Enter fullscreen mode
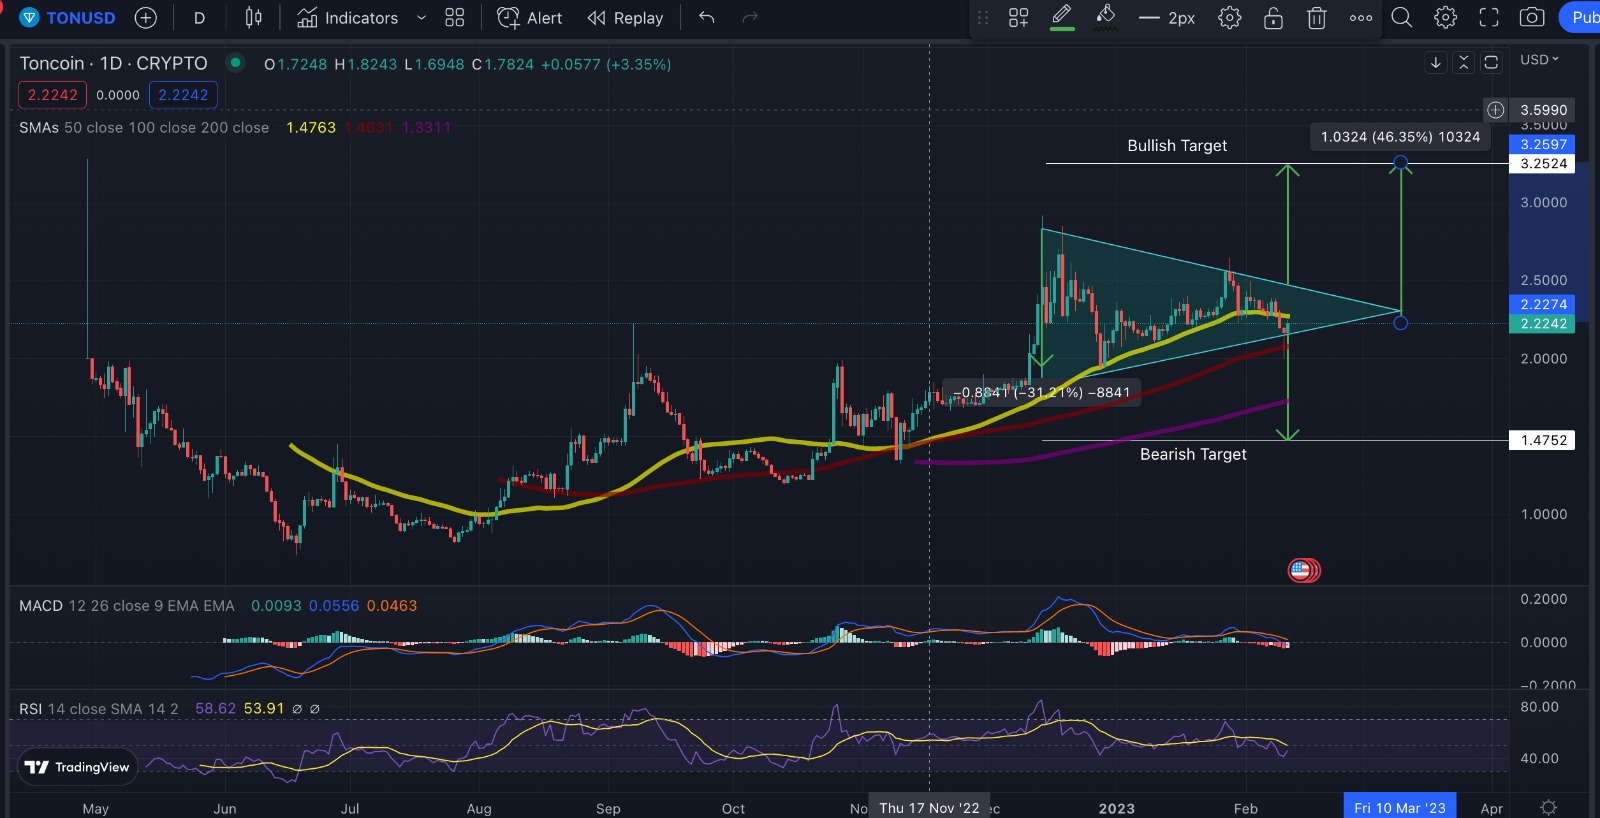1600x818 pixels. [1489, 18]
